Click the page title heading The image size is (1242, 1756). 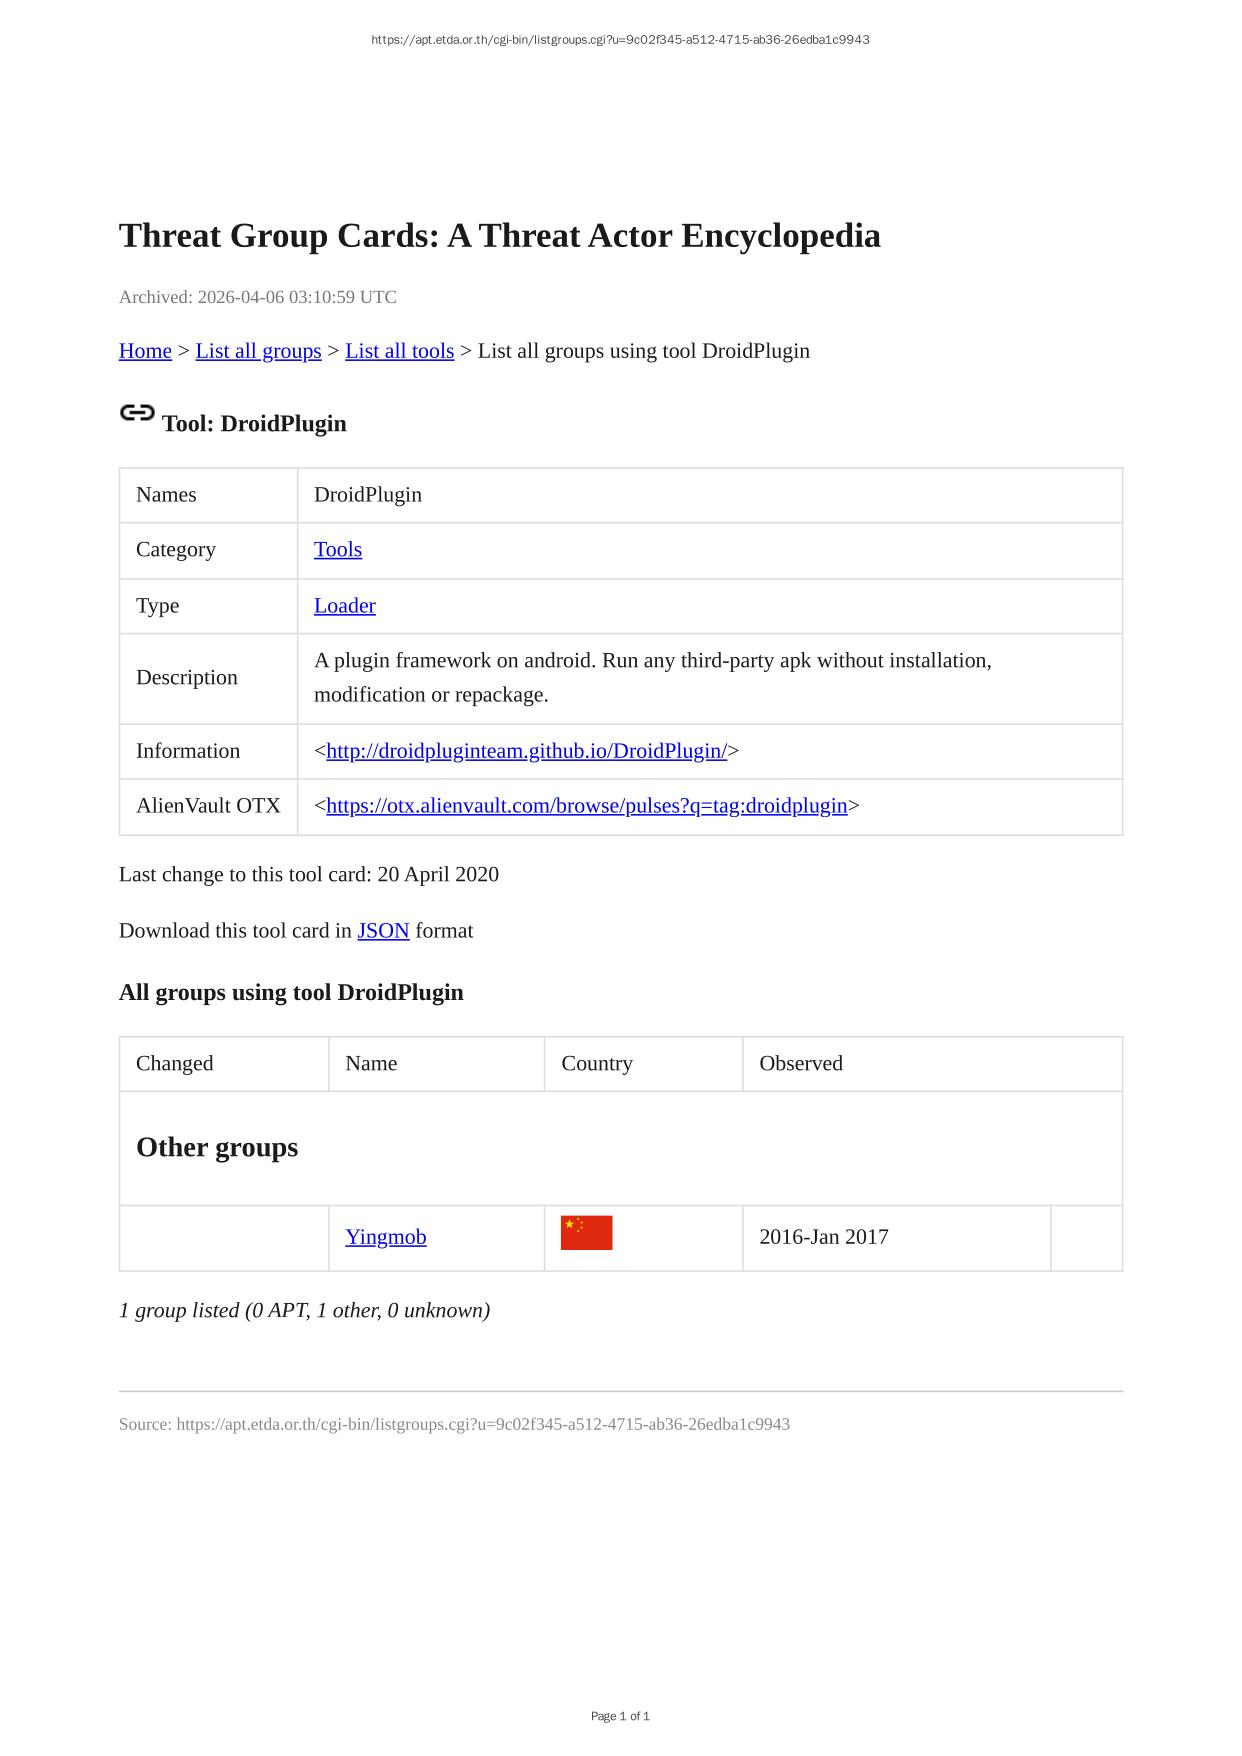[x=500, y=236]
